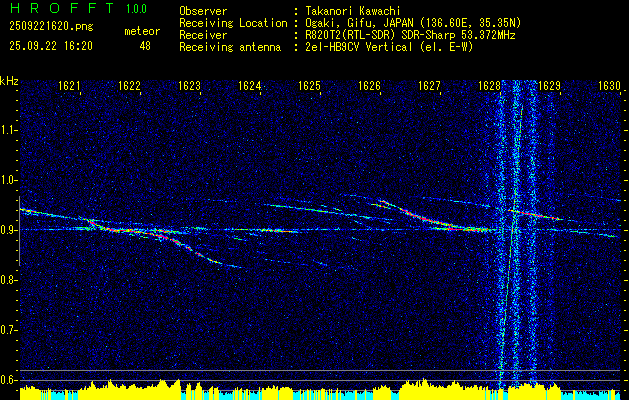Click frequency axis label 0.8
The image size is (629, 400).
click(9, 280)
